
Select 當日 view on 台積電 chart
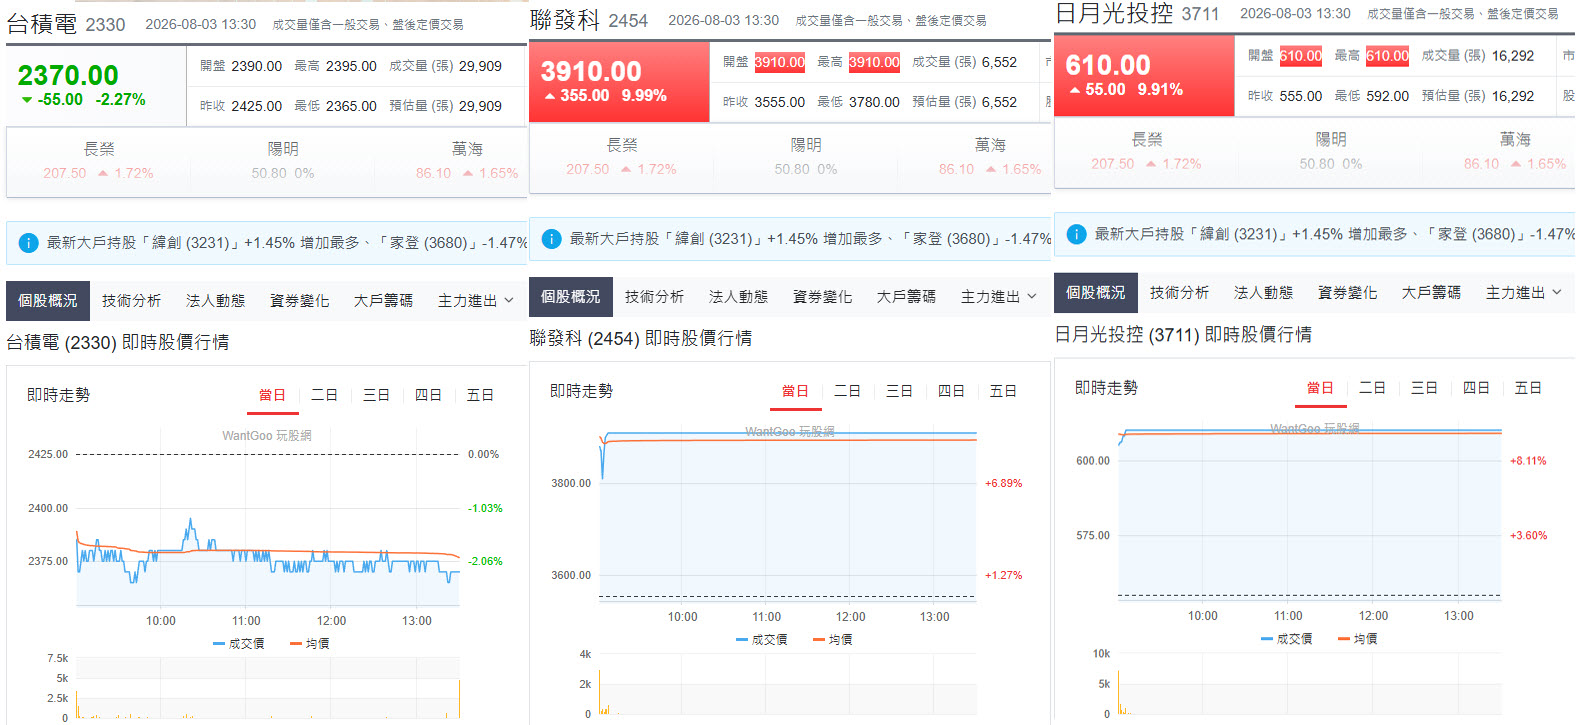click(x=273, y=396)
